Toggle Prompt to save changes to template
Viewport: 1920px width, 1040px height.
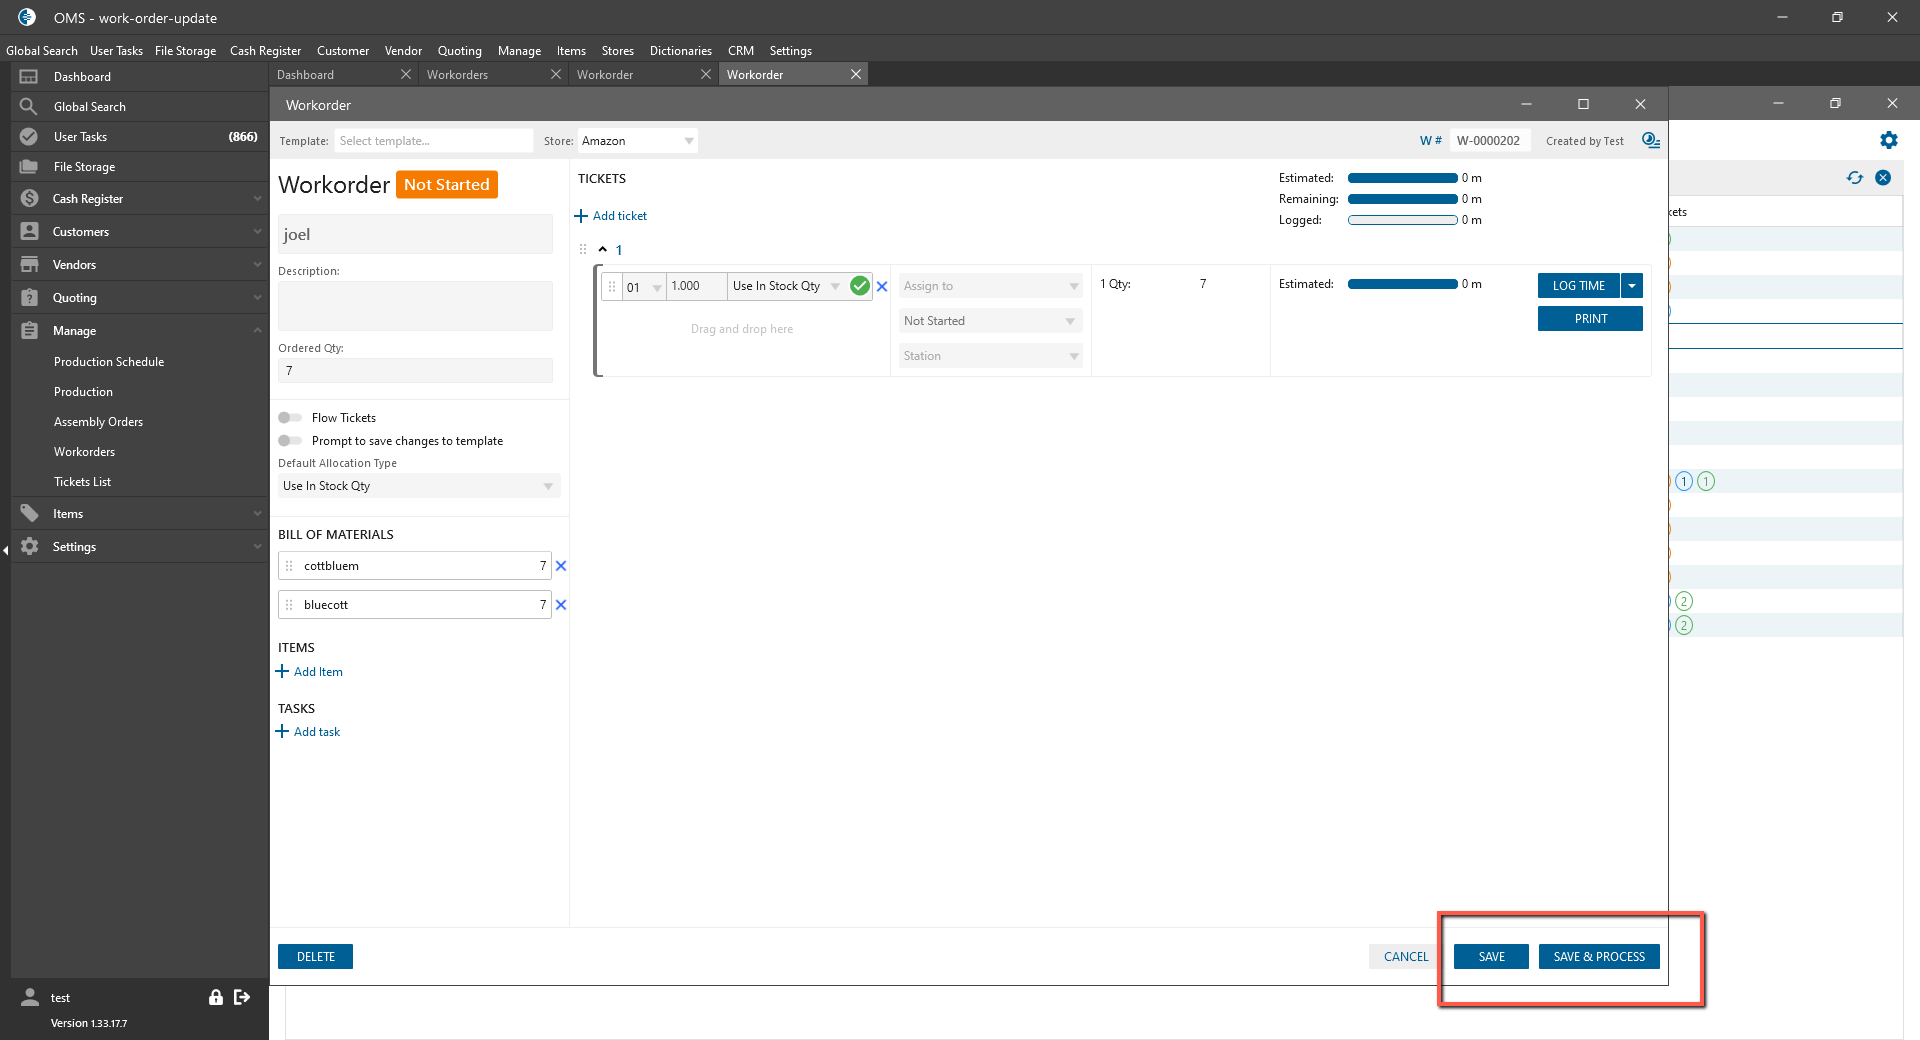[290, 441]
